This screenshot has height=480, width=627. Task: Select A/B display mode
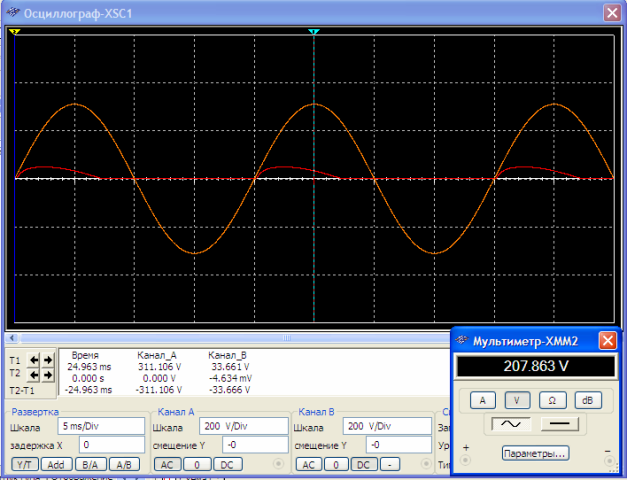coord(124,464)
